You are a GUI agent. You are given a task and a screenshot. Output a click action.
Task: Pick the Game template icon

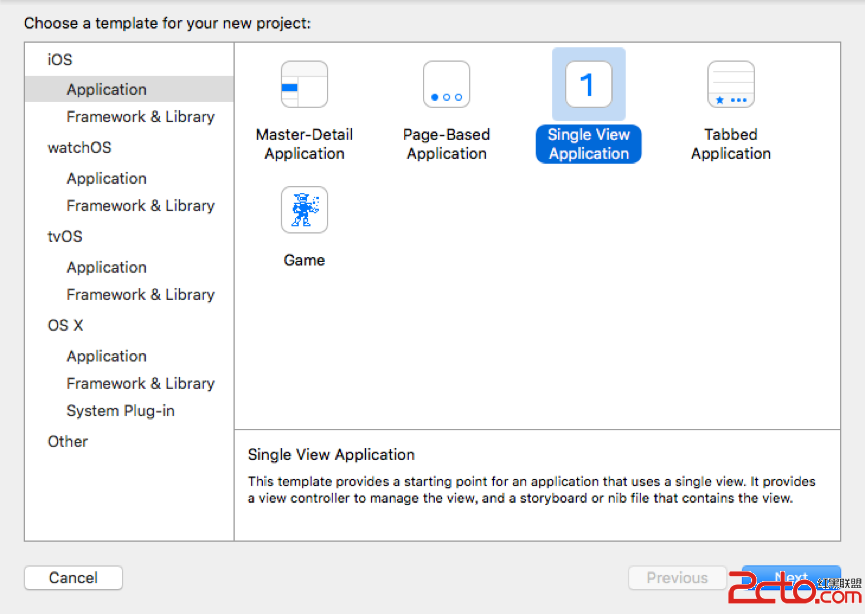[304, 210]
